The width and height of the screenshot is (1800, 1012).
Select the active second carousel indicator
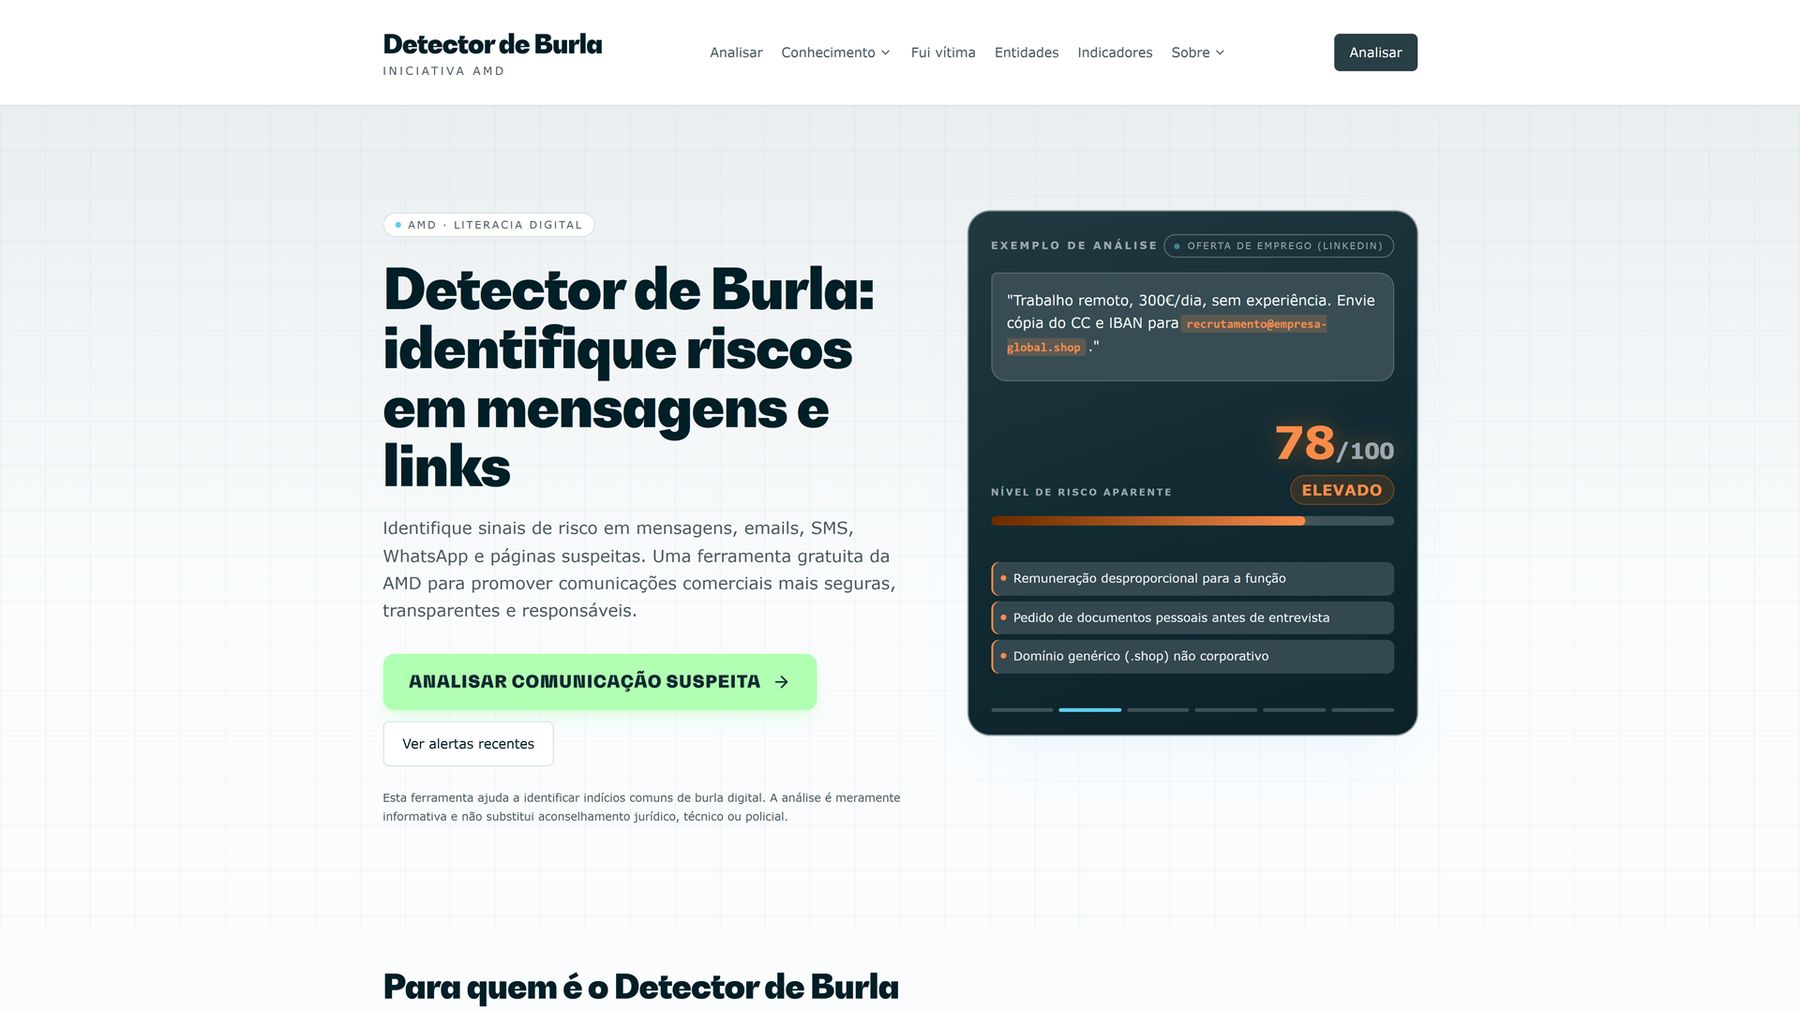(1090, 710)
